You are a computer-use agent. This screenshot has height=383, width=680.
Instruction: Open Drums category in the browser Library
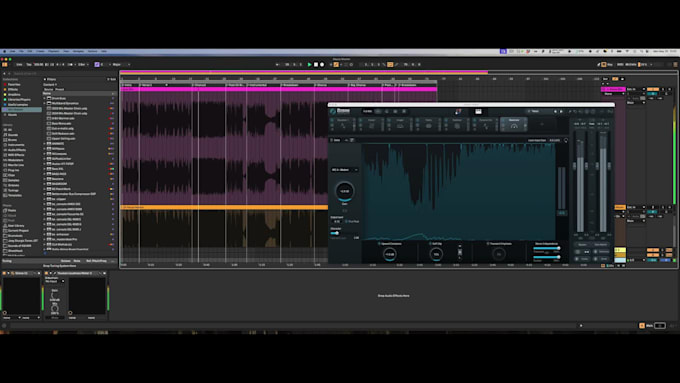[x=13, y=140]
